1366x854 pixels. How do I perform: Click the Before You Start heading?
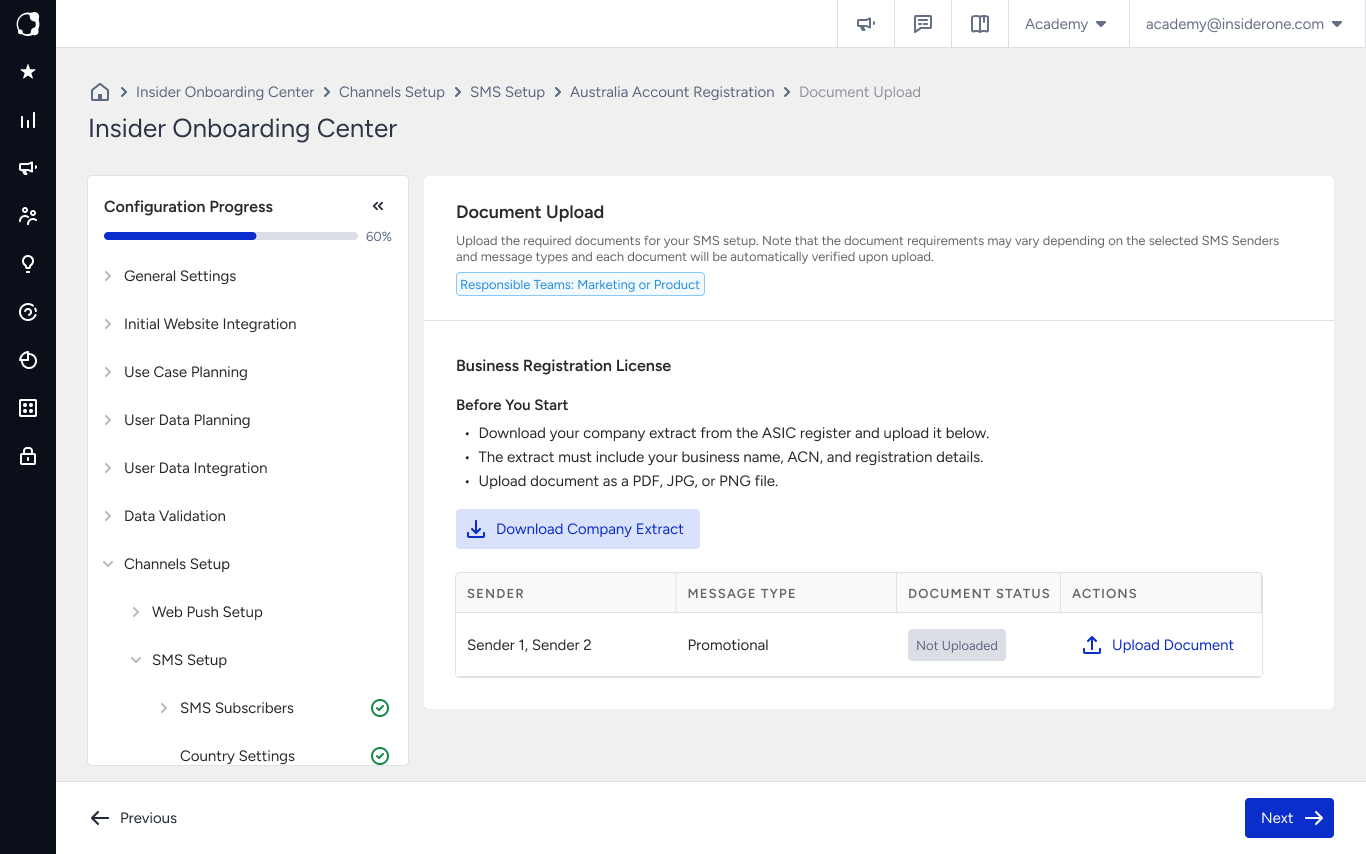pos(512,405)
